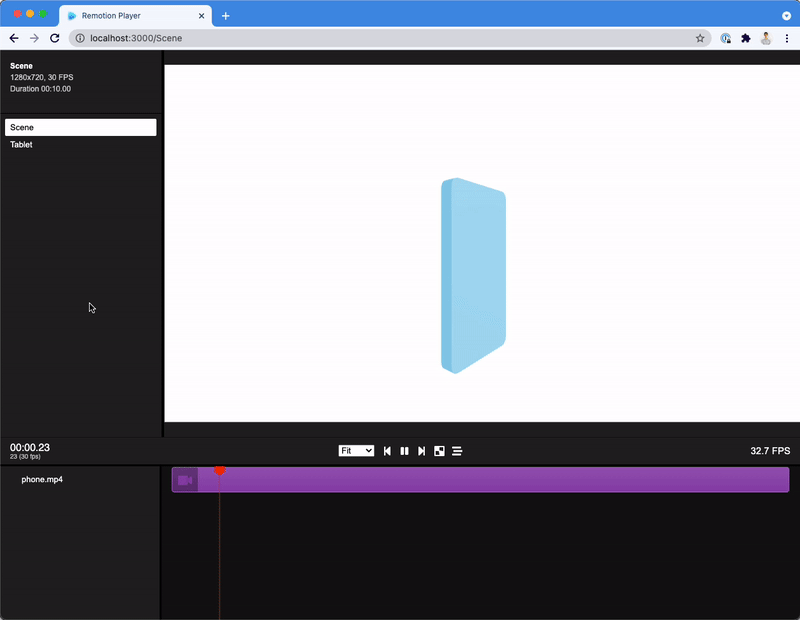Viewport: 800px width, 620px height.
Task: Click the localhost:3000/Scene address bar
Action: coord(390,38)
